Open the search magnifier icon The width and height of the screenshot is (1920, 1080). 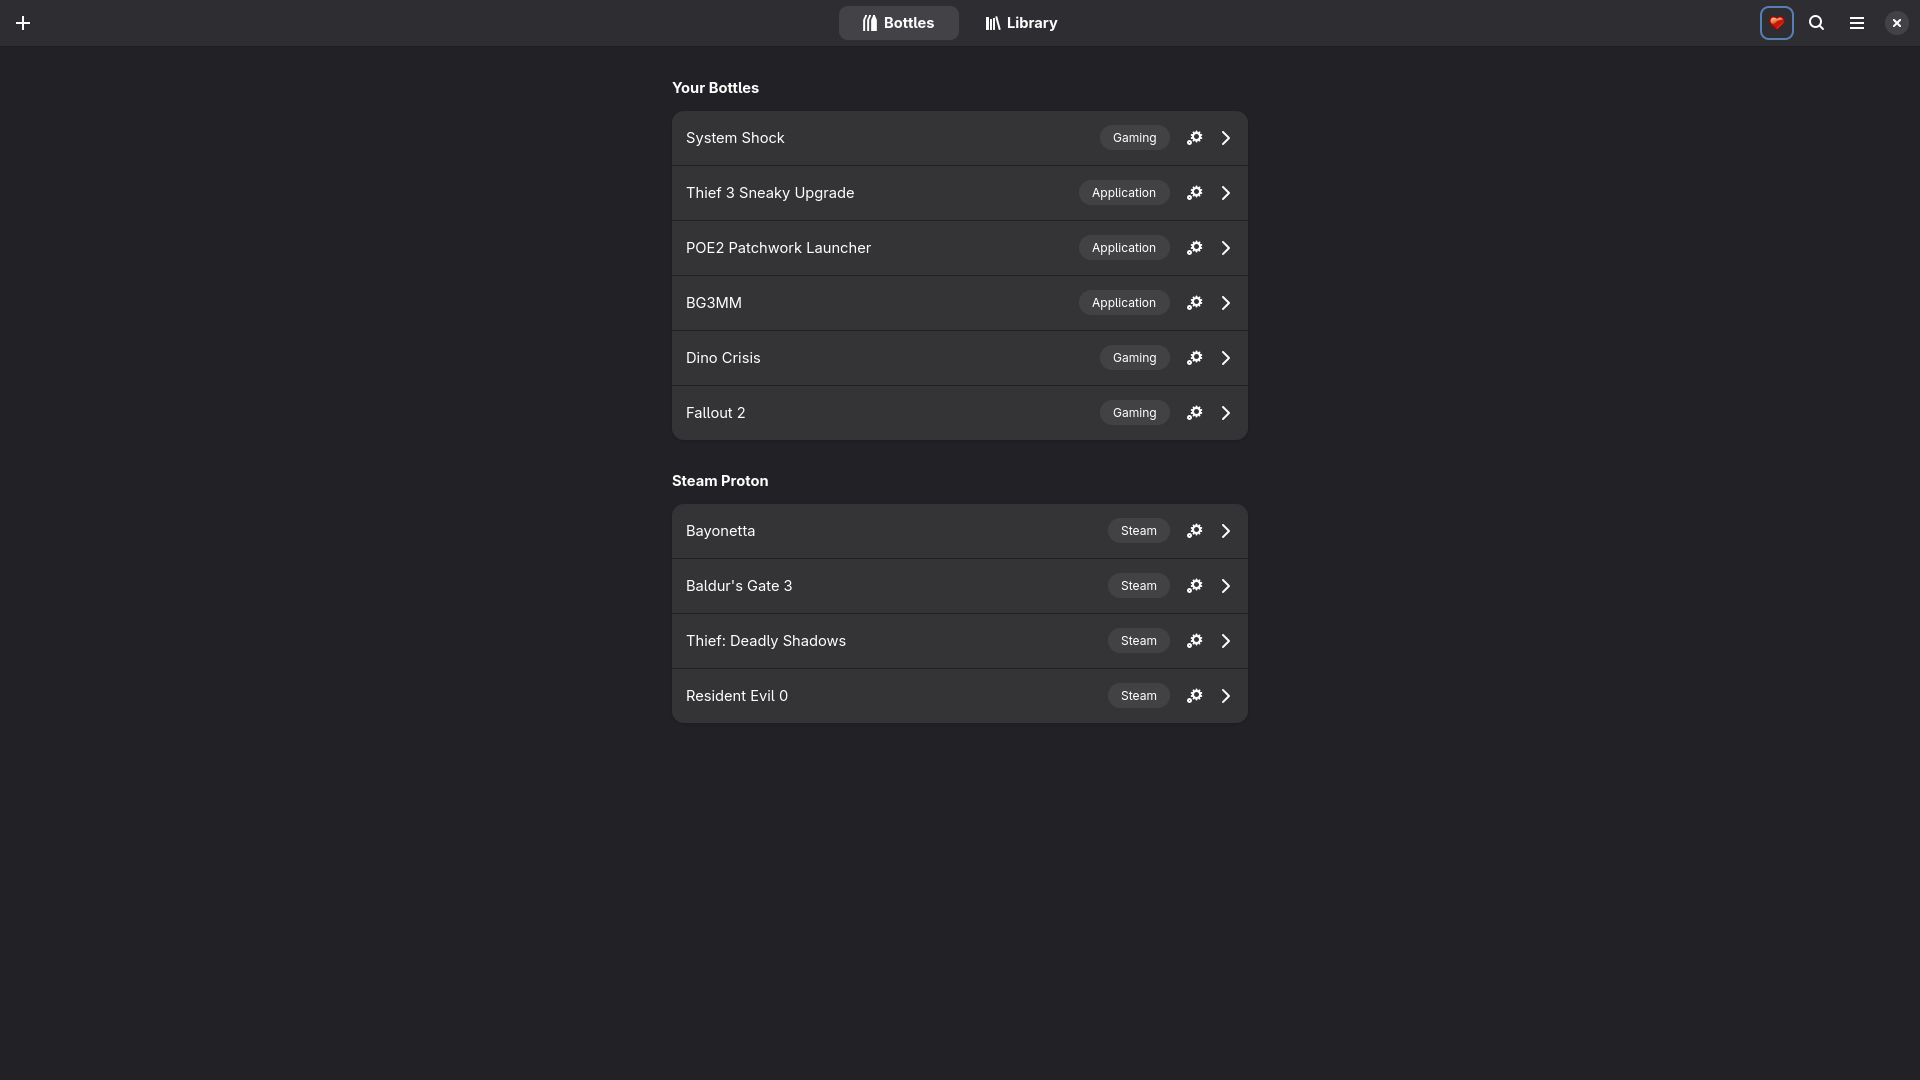[1816, 23]
